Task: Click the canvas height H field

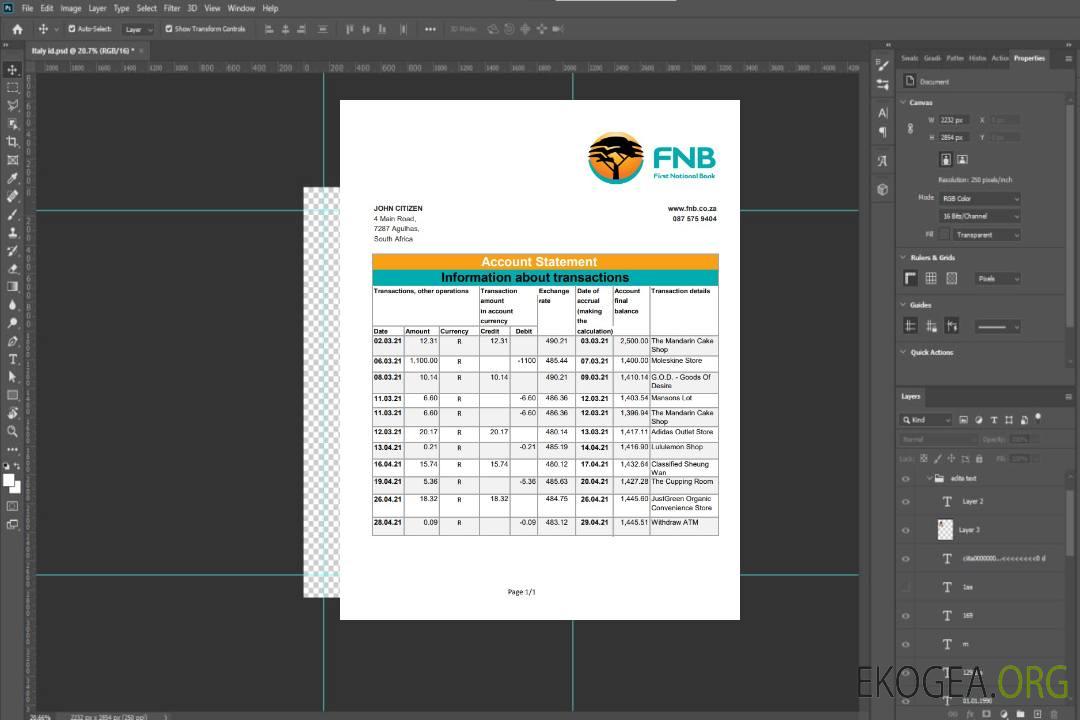Action: (x=954, y=138)
